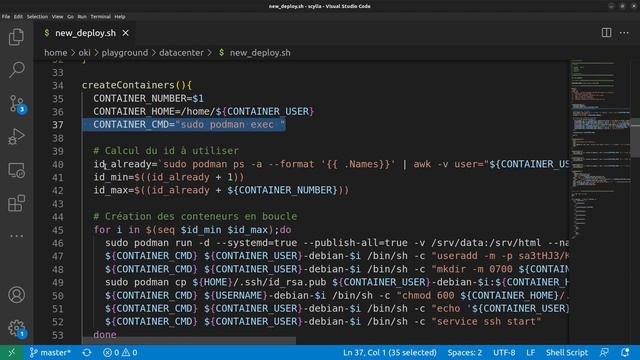The width and height of the screenshot is (640, 360).
Task: Open the Search view in activity bar
Action: tap(16, 70)
